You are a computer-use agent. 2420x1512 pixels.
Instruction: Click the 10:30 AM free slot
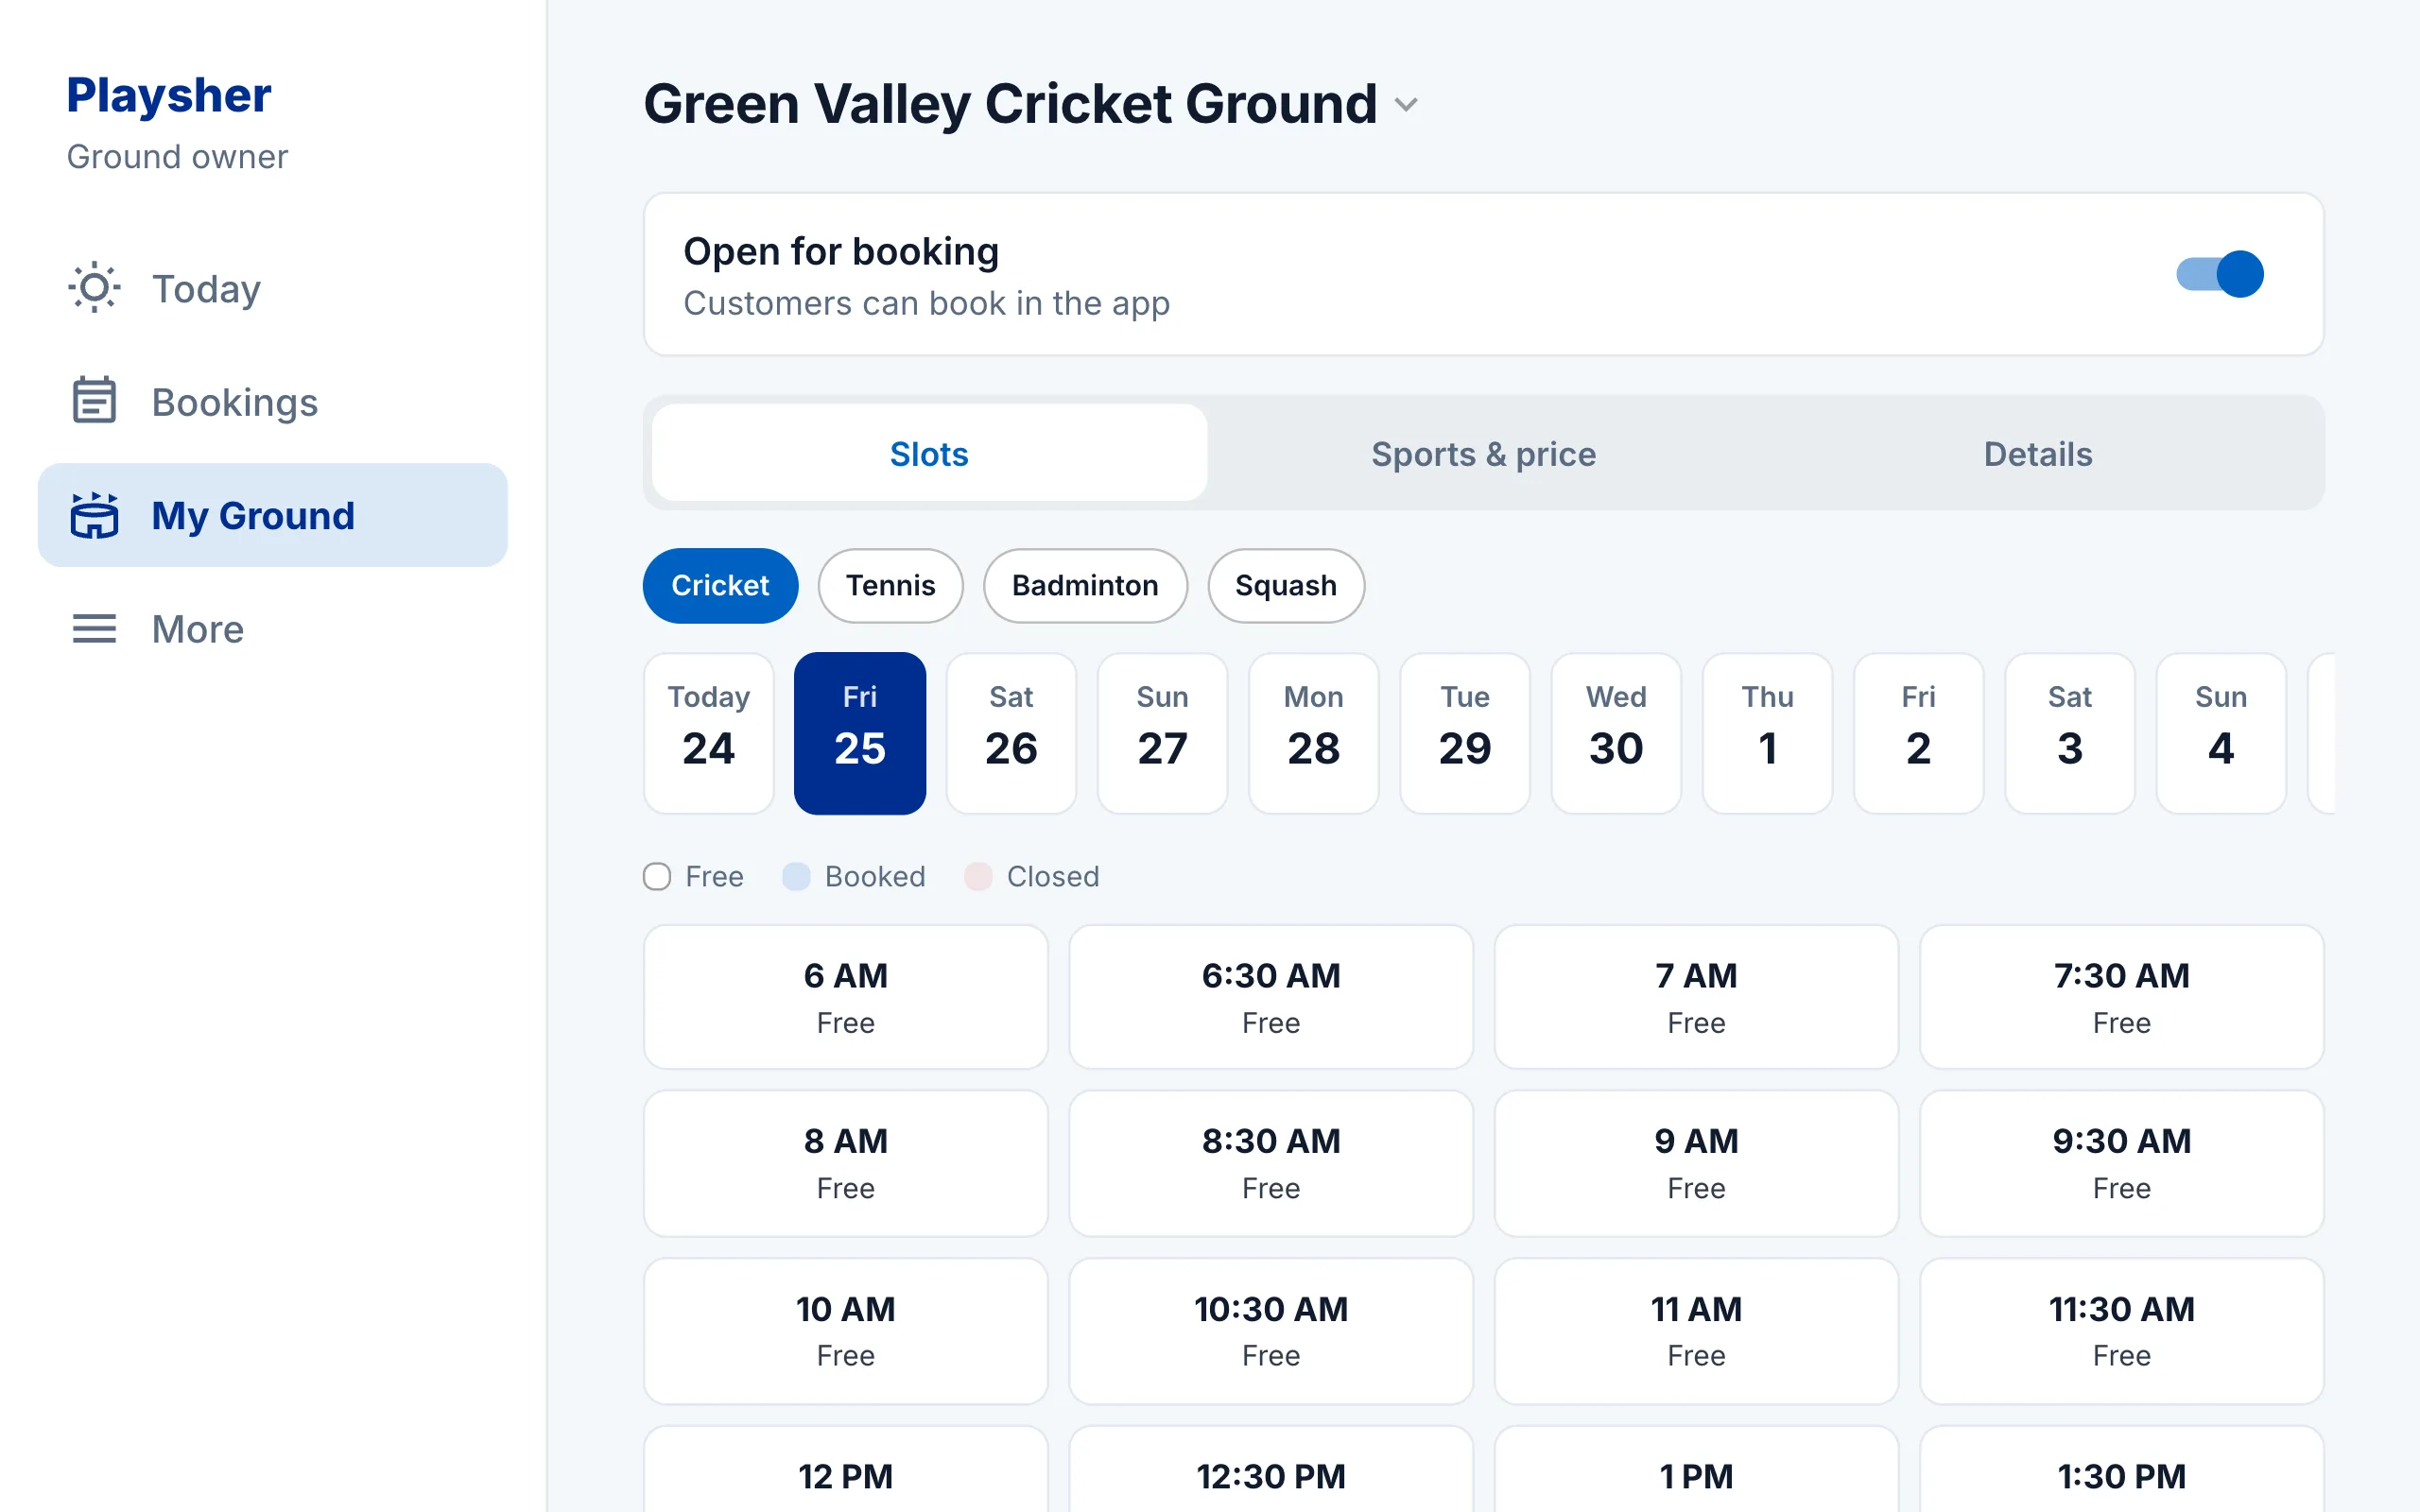tap(1271, 1331)
